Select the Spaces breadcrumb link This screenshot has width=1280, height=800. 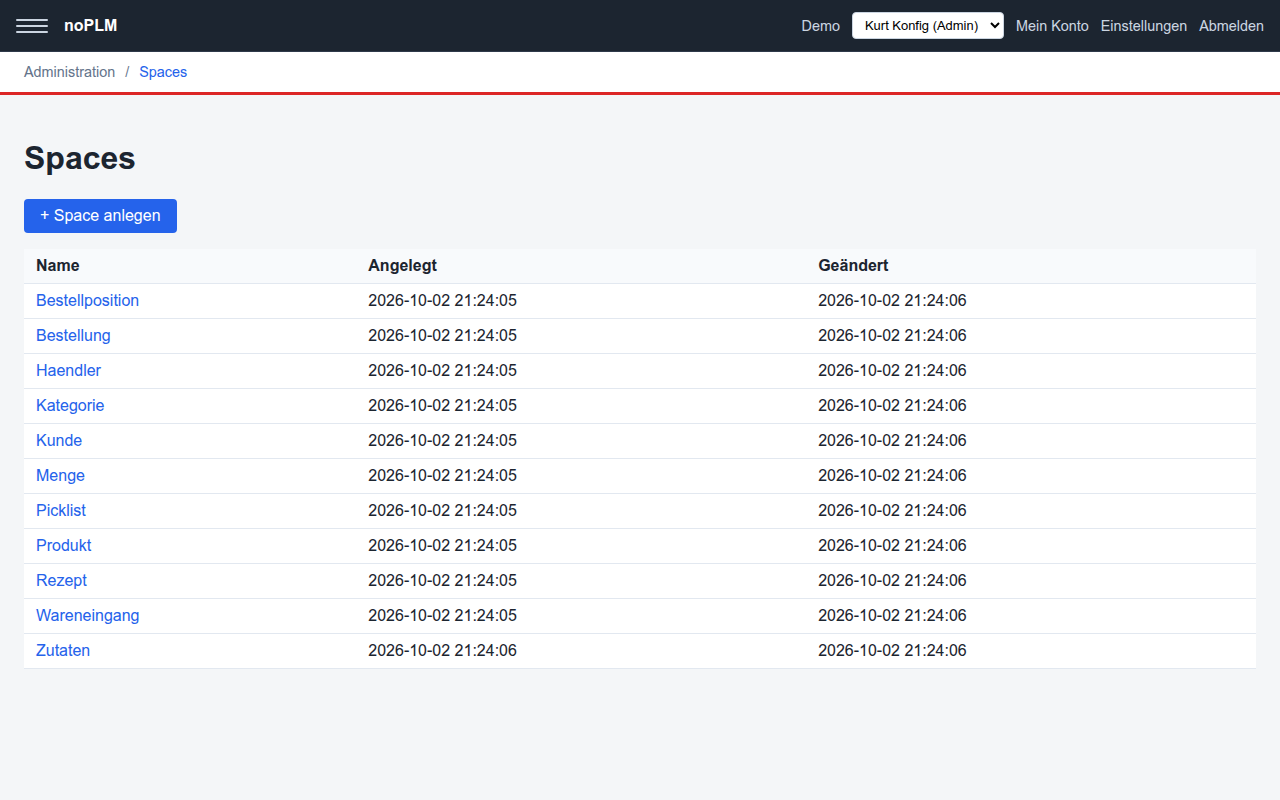[x=163, y=72]
